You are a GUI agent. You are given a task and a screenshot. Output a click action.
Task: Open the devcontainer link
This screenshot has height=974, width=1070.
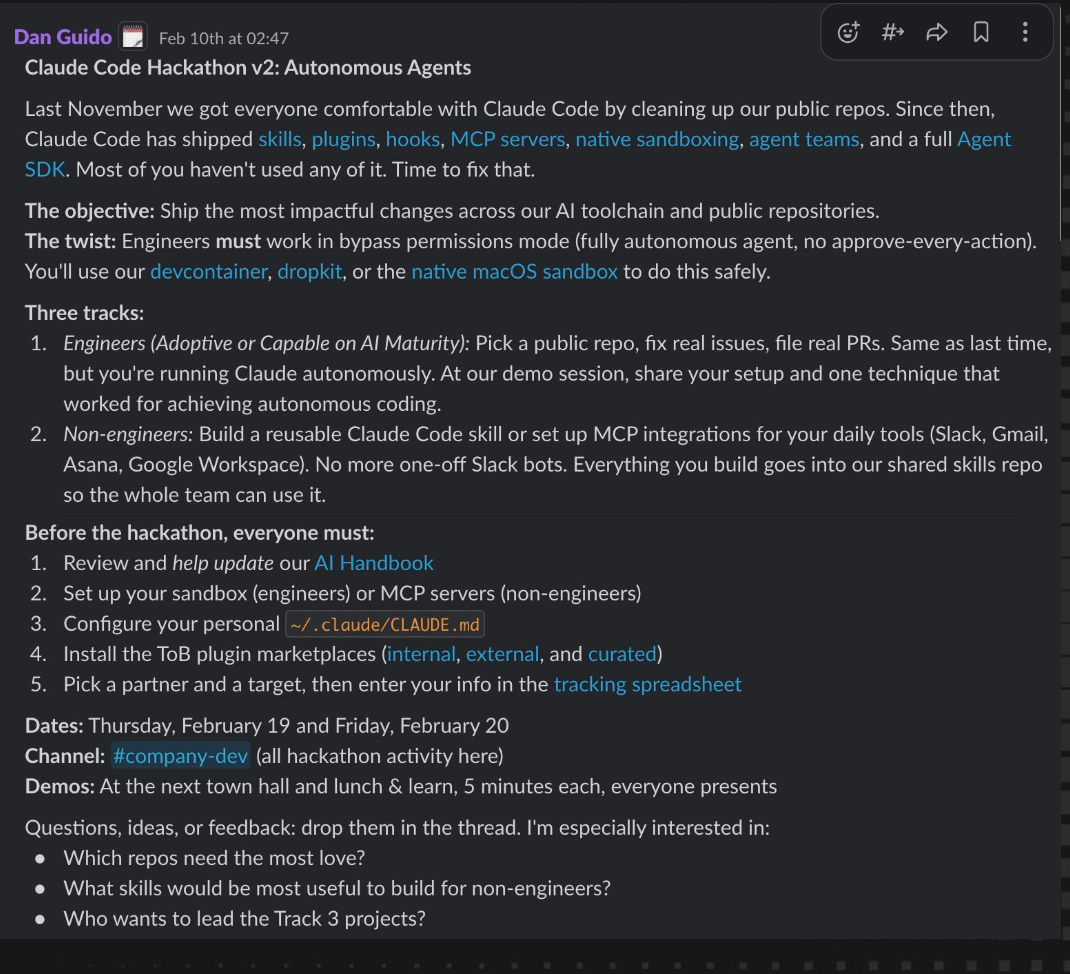209,272
